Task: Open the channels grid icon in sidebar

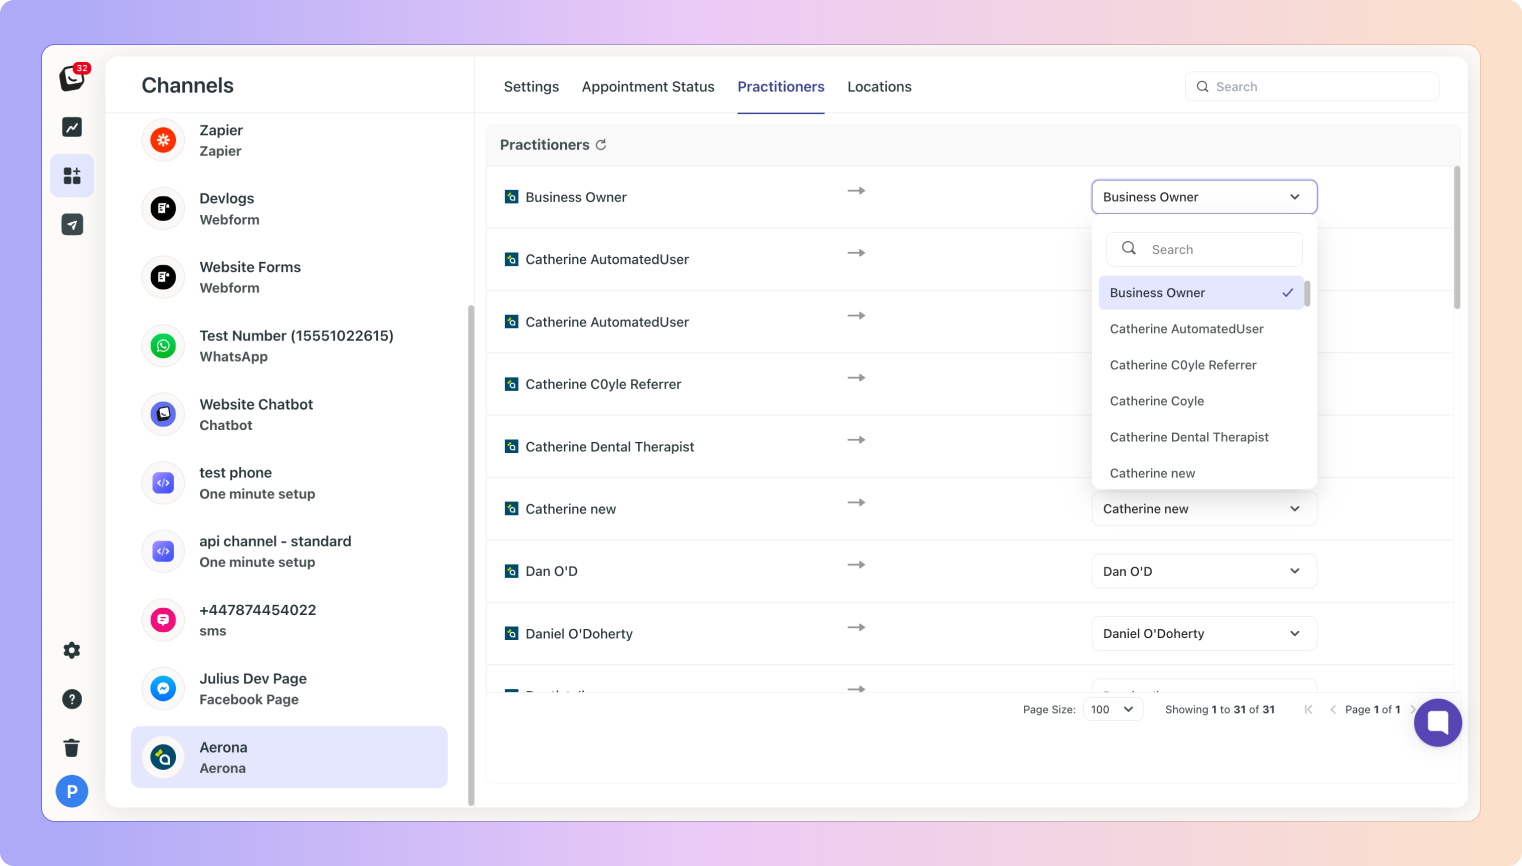Action: tap(72, 176)
